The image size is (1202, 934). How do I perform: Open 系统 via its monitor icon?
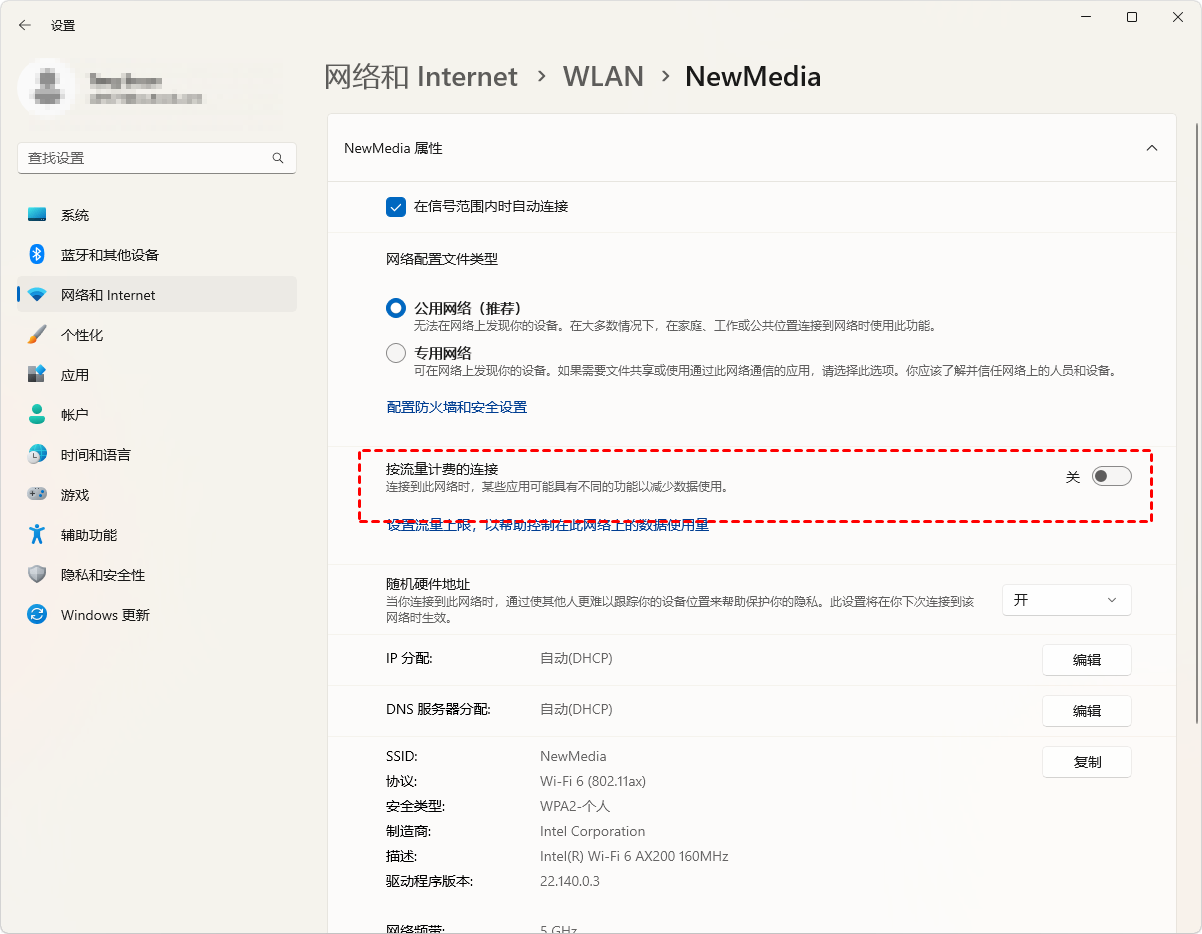[x=37, y=215]
